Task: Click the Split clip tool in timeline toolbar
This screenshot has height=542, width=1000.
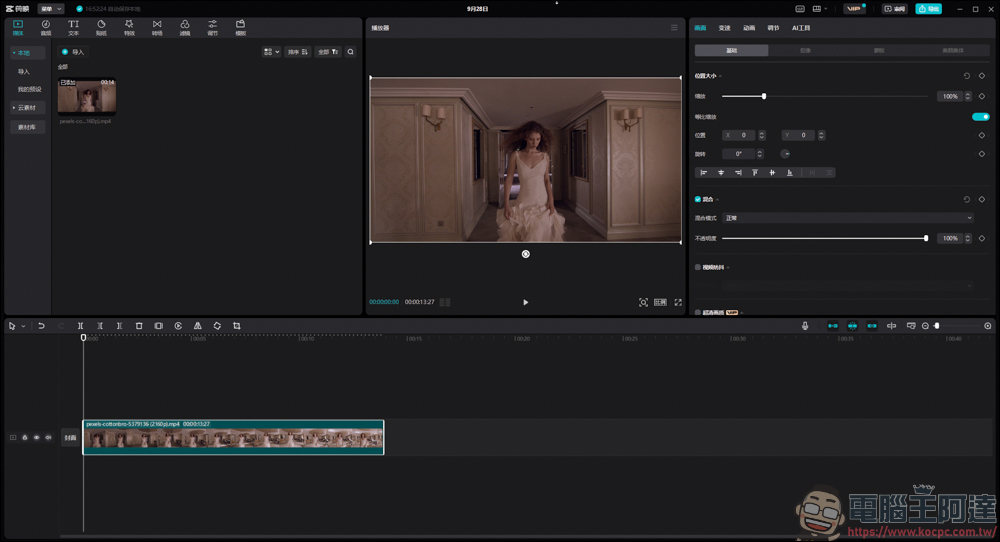Action: [x=80, y=326]
